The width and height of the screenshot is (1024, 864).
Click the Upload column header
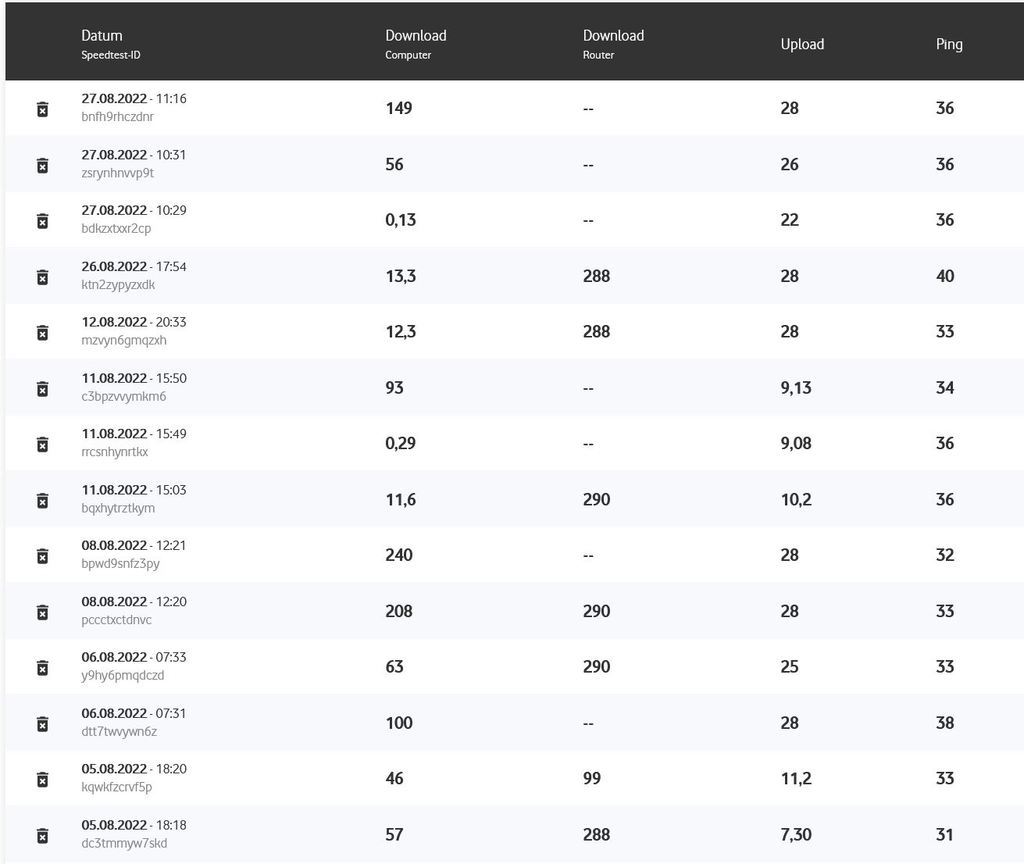802,44
